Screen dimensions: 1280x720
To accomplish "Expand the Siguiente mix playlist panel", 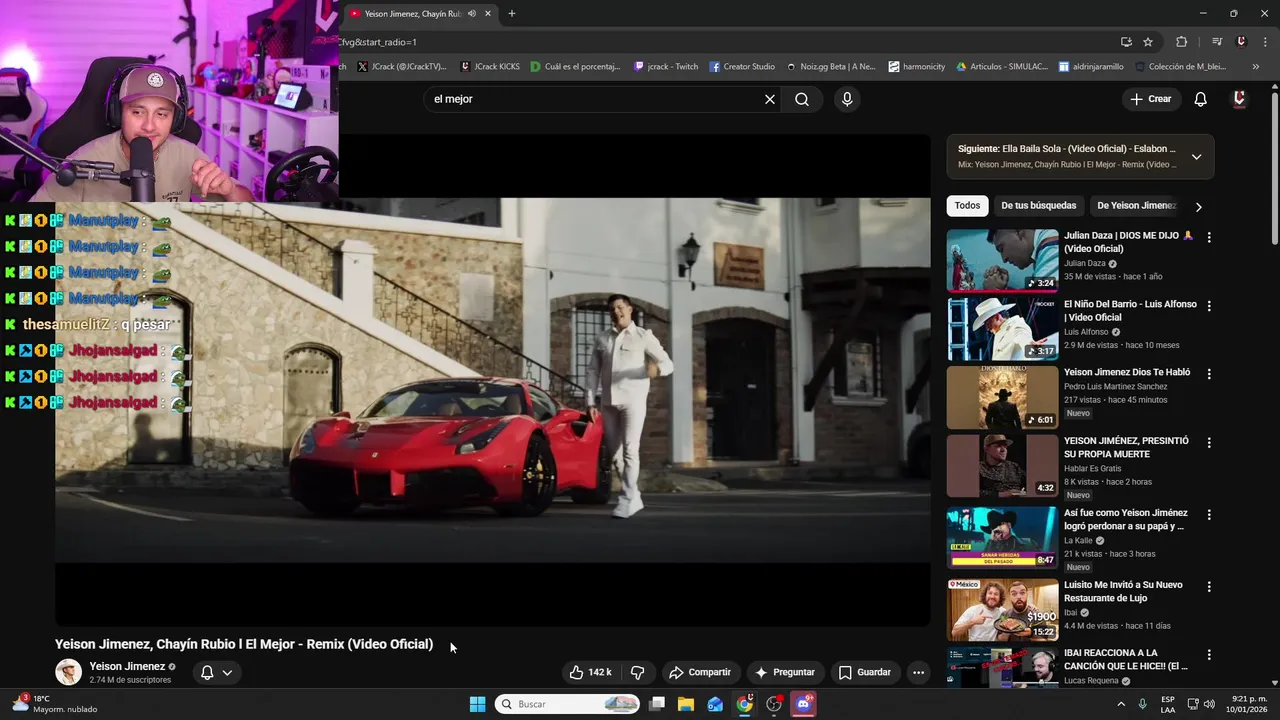I will pos(1196,157).
